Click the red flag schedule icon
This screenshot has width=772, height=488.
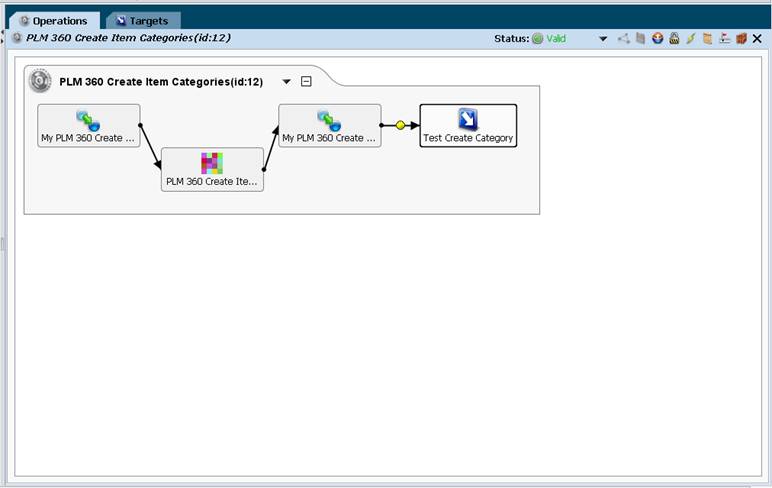(x=724, y=38)
